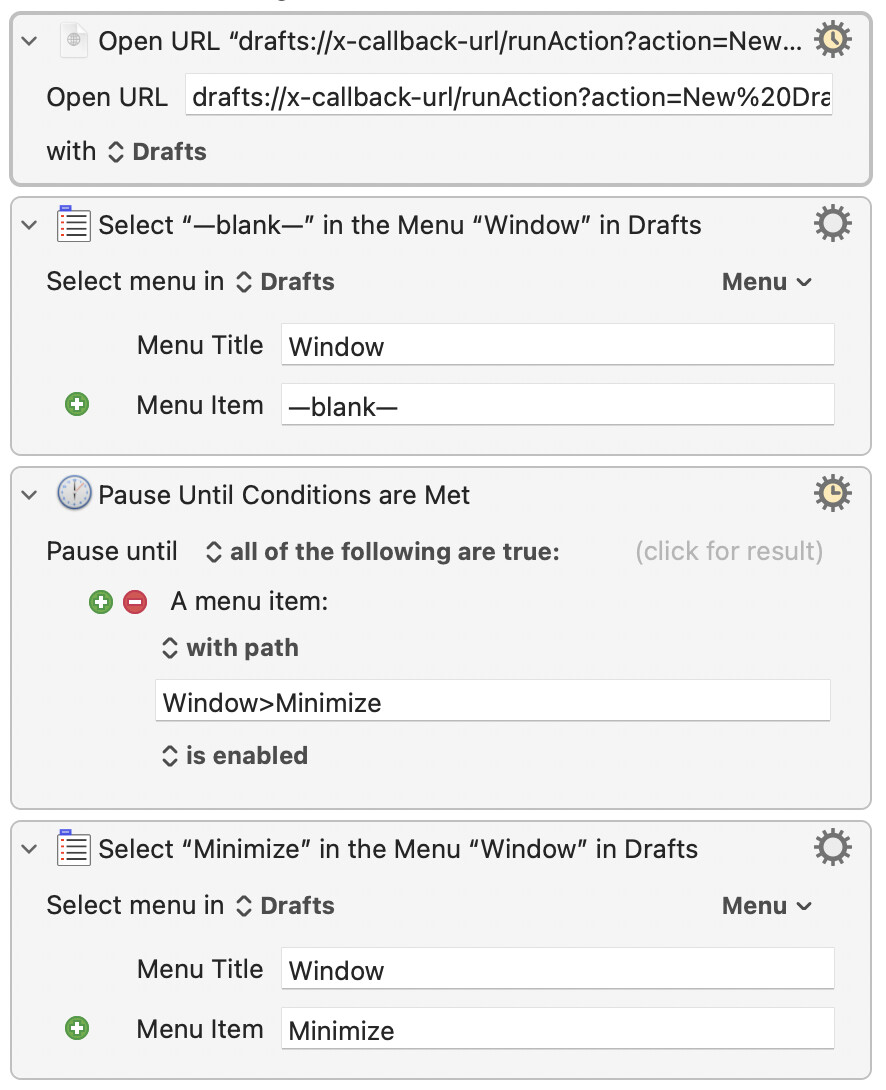
Task: Click the clock icon of Pause Until action
Action: 74,494
